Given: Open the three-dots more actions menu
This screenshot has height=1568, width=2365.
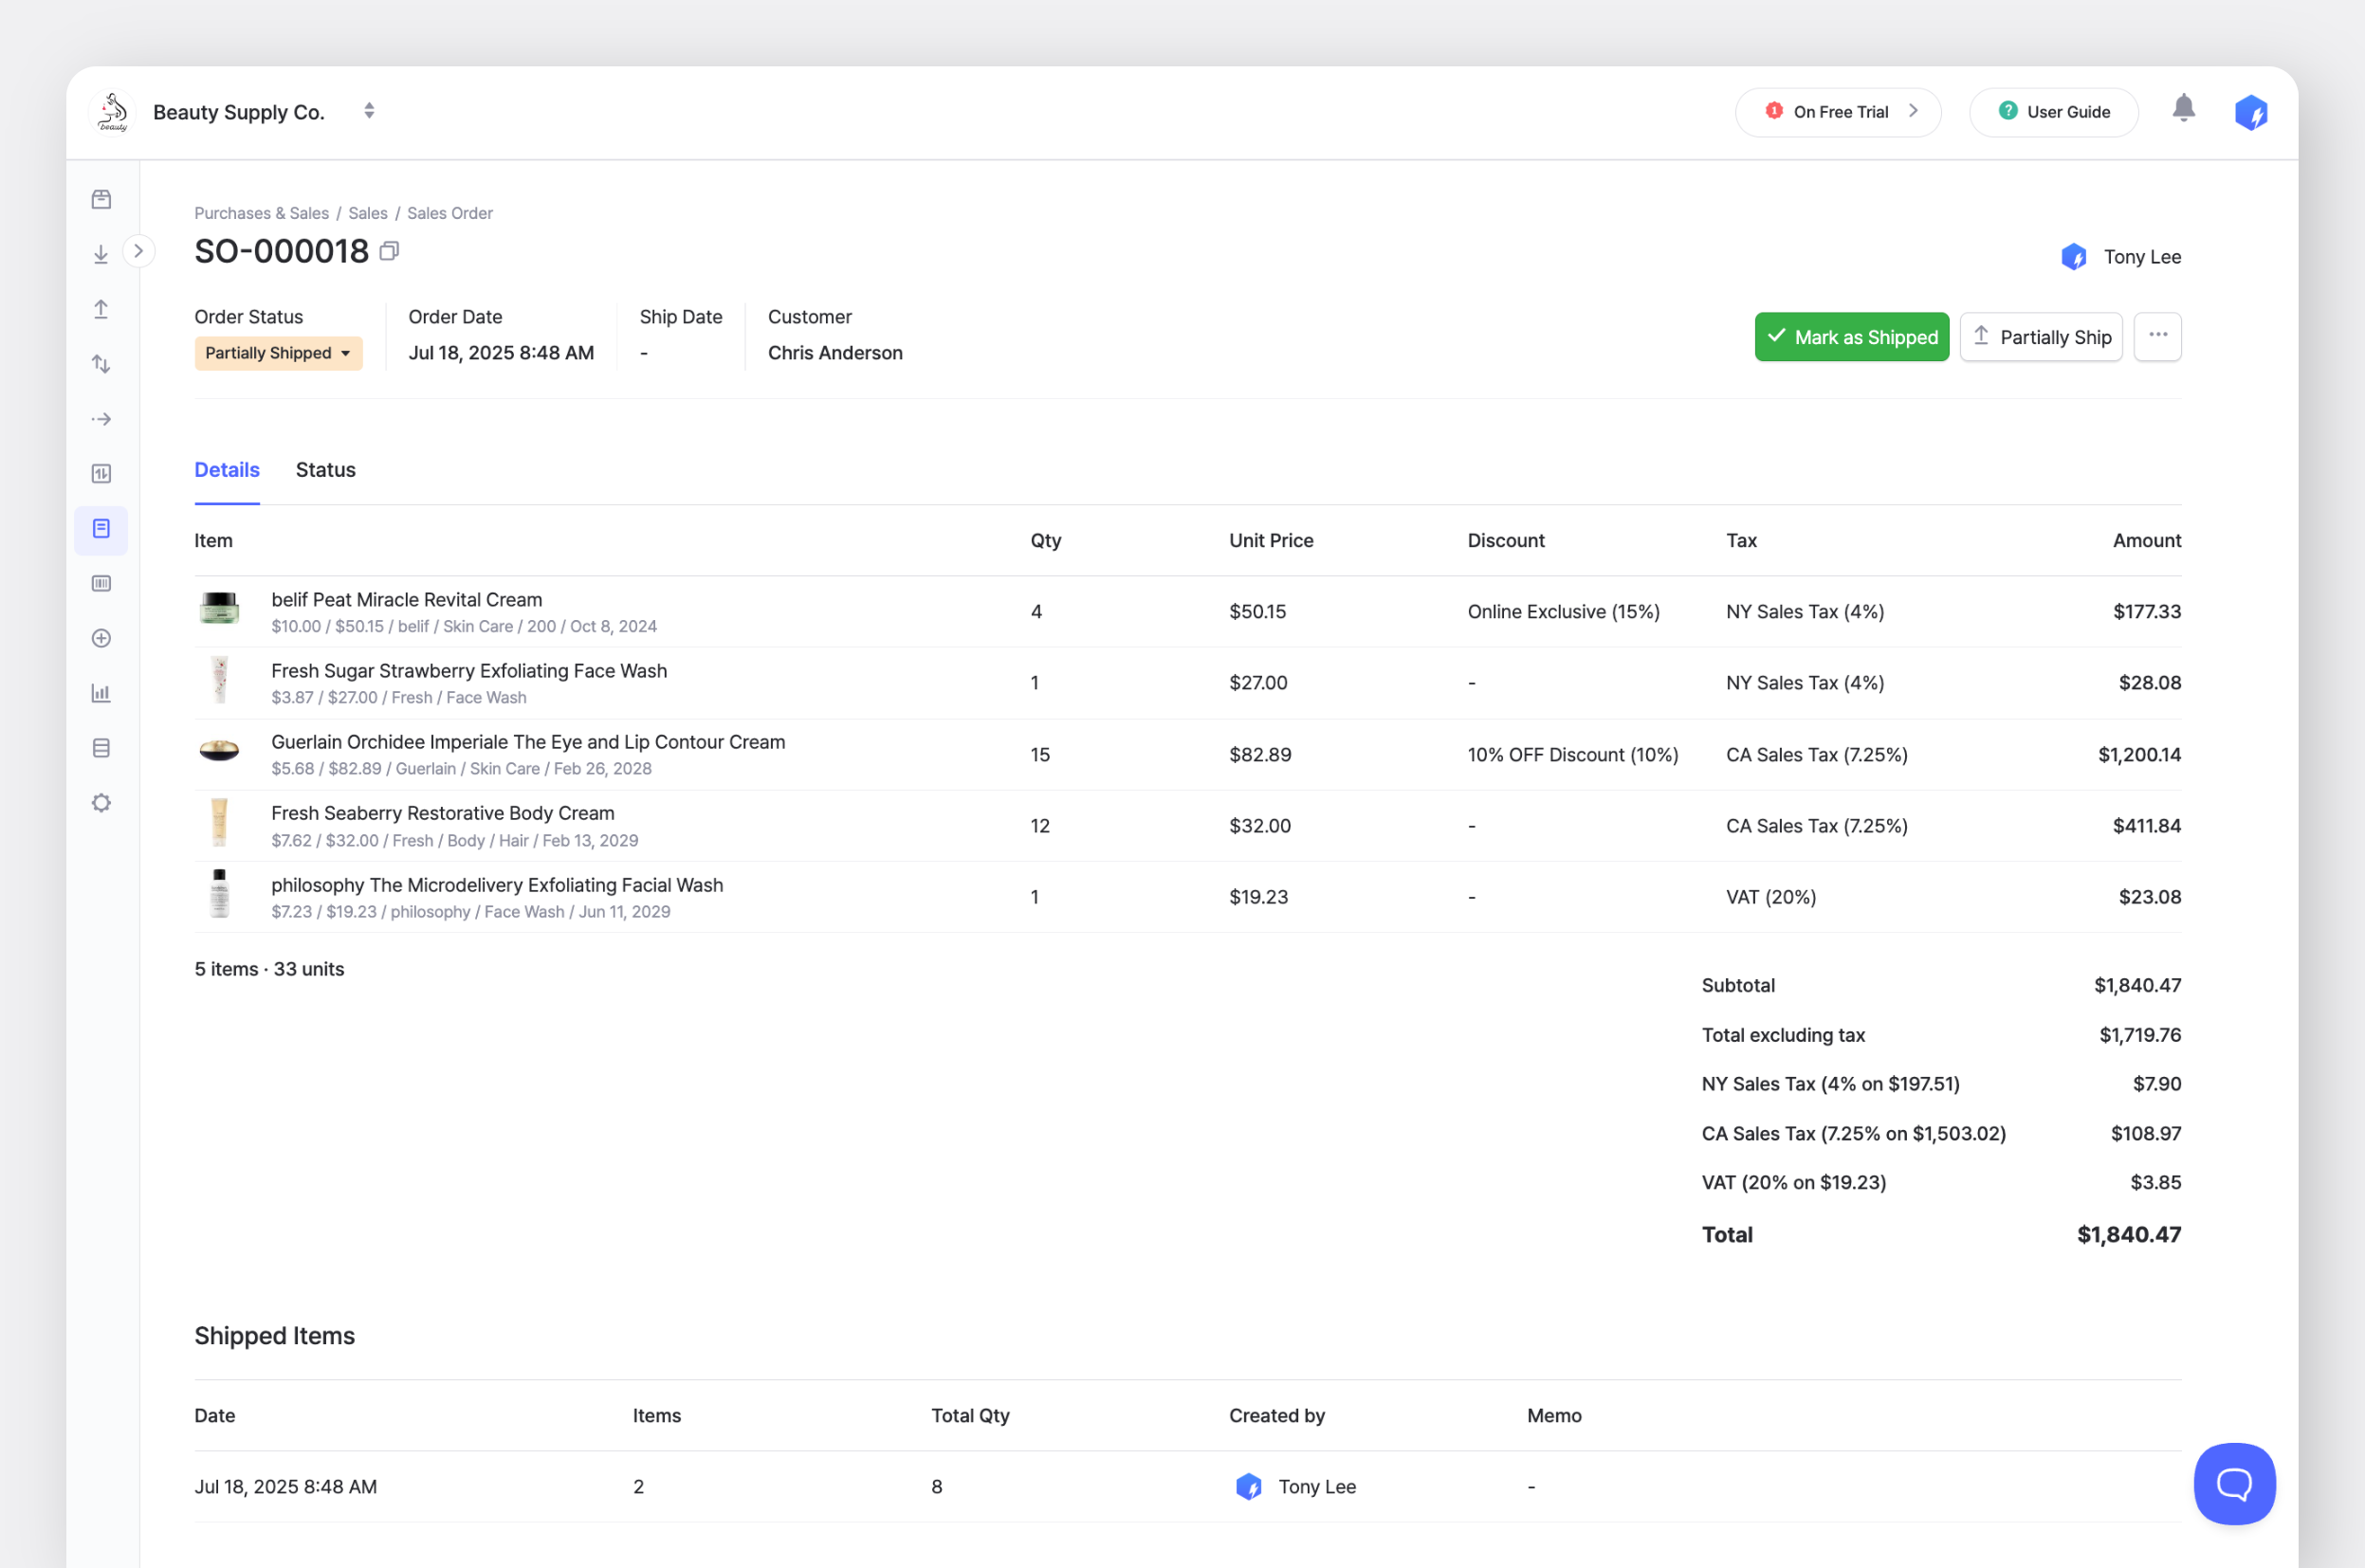Looking at the screenshot, I should coord(2157,336).
